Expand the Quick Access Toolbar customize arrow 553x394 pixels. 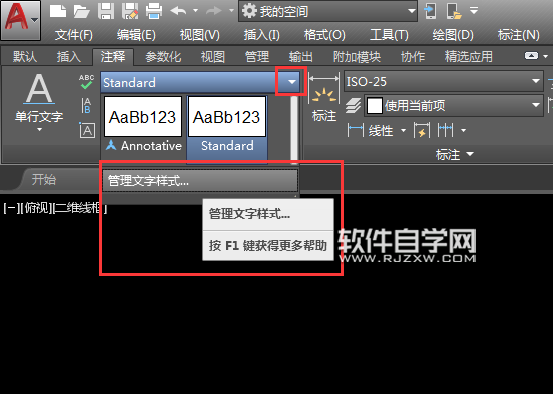point(474,11)
